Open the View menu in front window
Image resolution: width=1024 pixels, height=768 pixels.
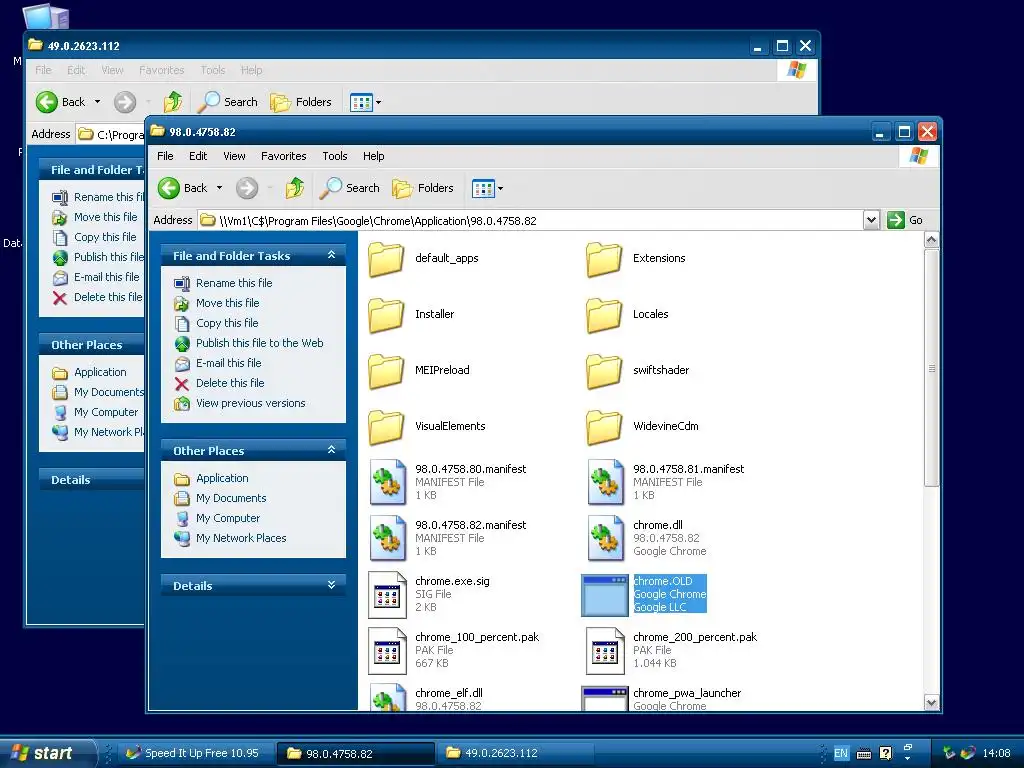click(234, 156)
